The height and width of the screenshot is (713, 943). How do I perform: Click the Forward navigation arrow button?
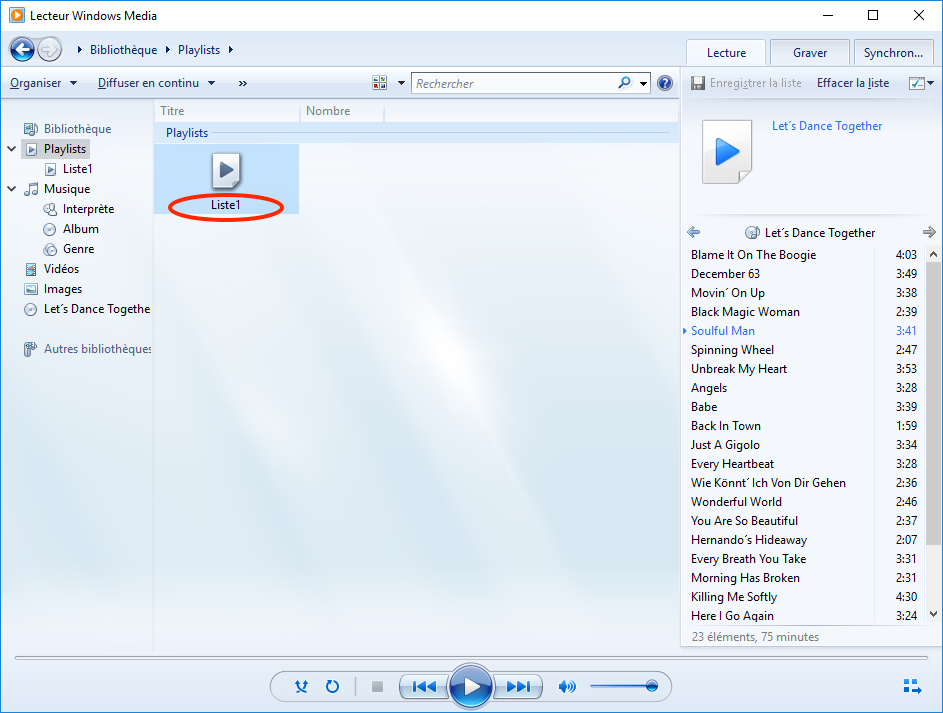[49, 49]
